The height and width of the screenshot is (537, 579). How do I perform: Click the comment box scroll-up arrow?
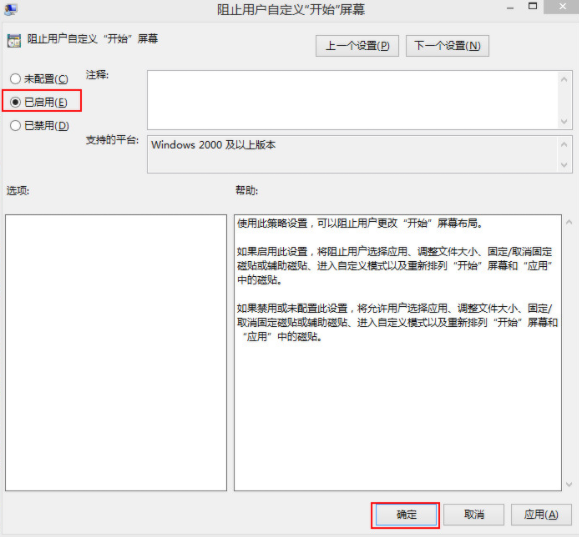point(564,79)
